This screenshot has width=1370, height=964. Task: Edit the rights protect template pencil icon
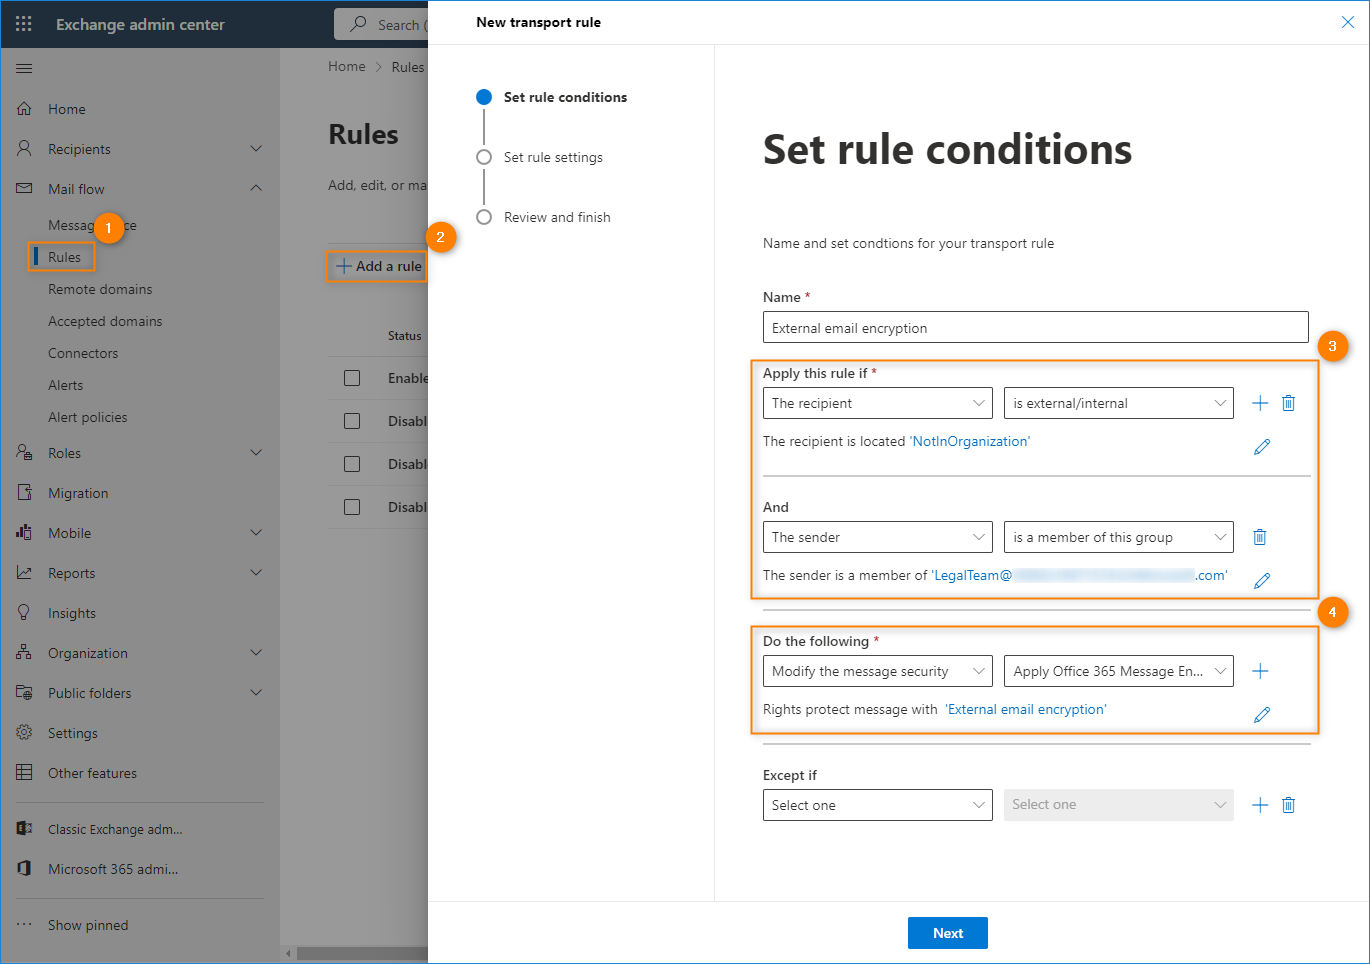click(1262, 715)
